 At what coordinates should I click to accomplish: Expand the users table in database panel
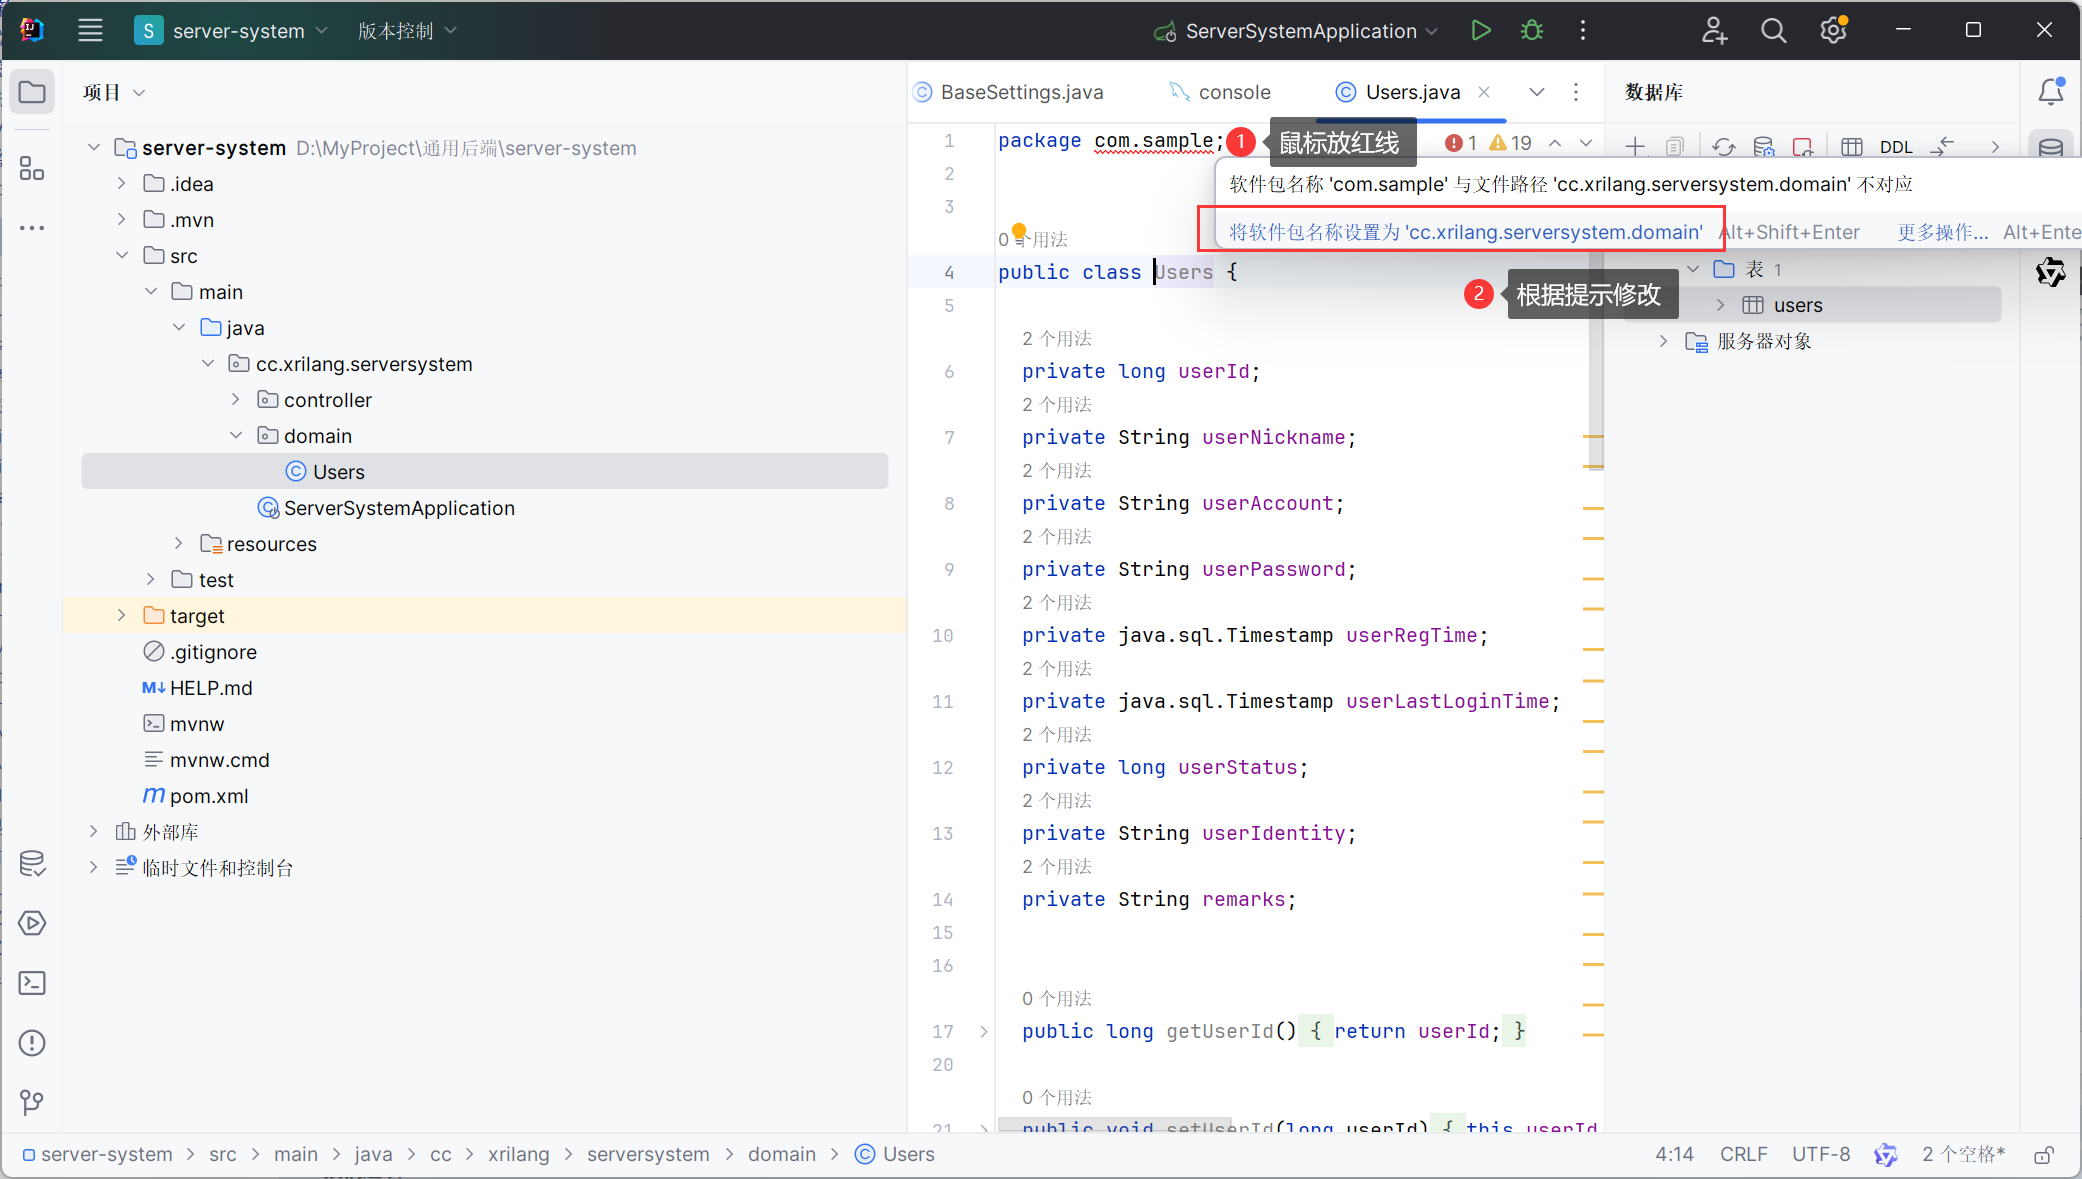(x=1721, y=305)
